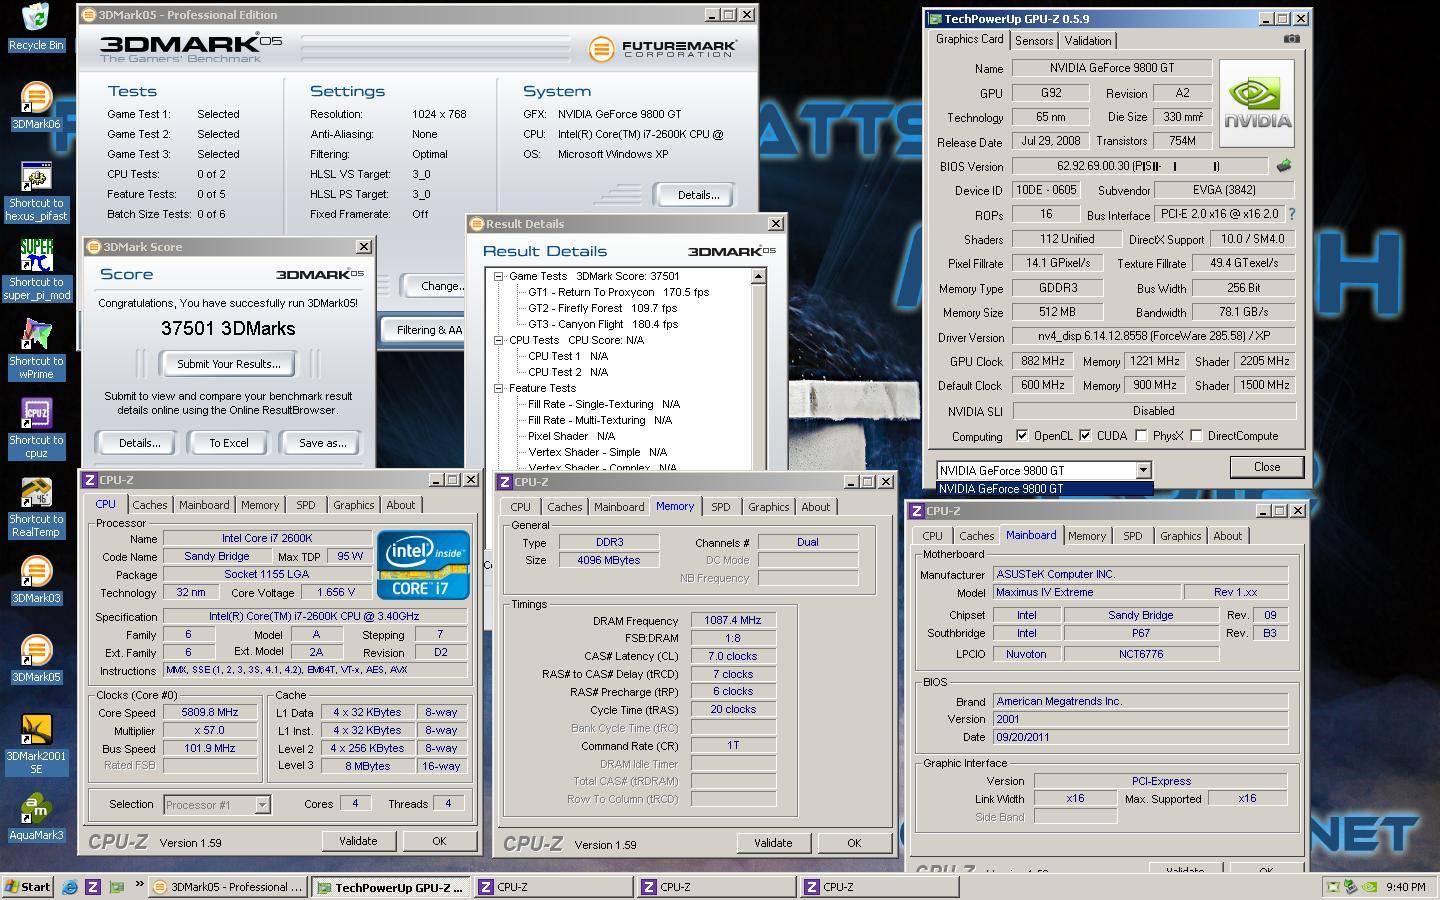Collapse the CPU Tests tree node

tap(498, 340)
